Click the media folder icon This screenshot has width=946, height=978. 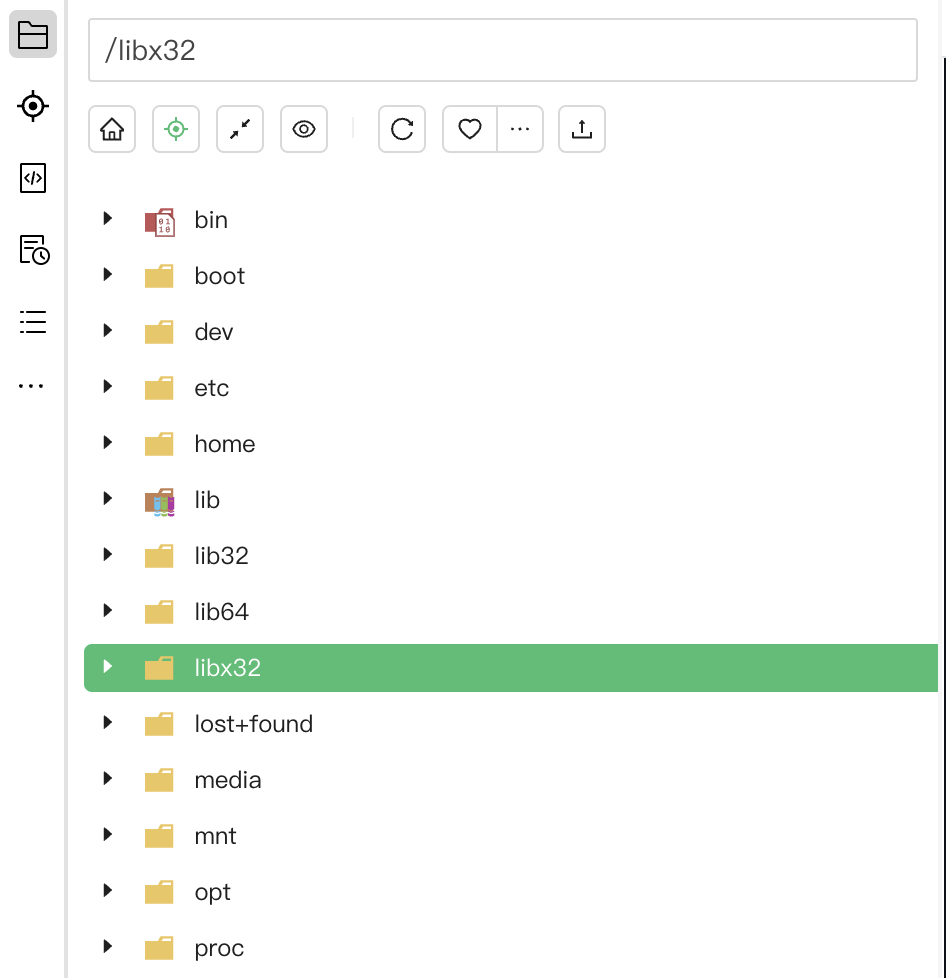pyautogui.click(x=159, y=780)
